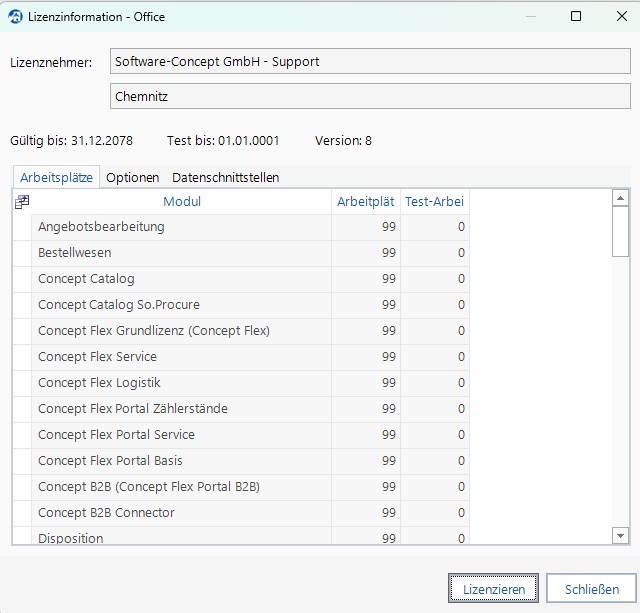Image resolution: width=640 pixels, height=613 pixels.
Task: Open the Datenschnittstellen tab
Action: tap(225, 177)
